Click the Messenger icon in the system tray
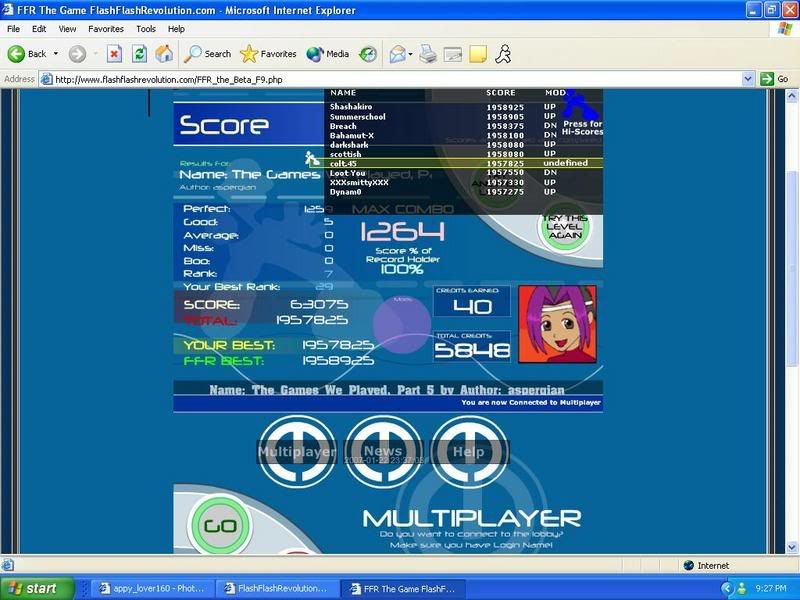 point(741,589)
